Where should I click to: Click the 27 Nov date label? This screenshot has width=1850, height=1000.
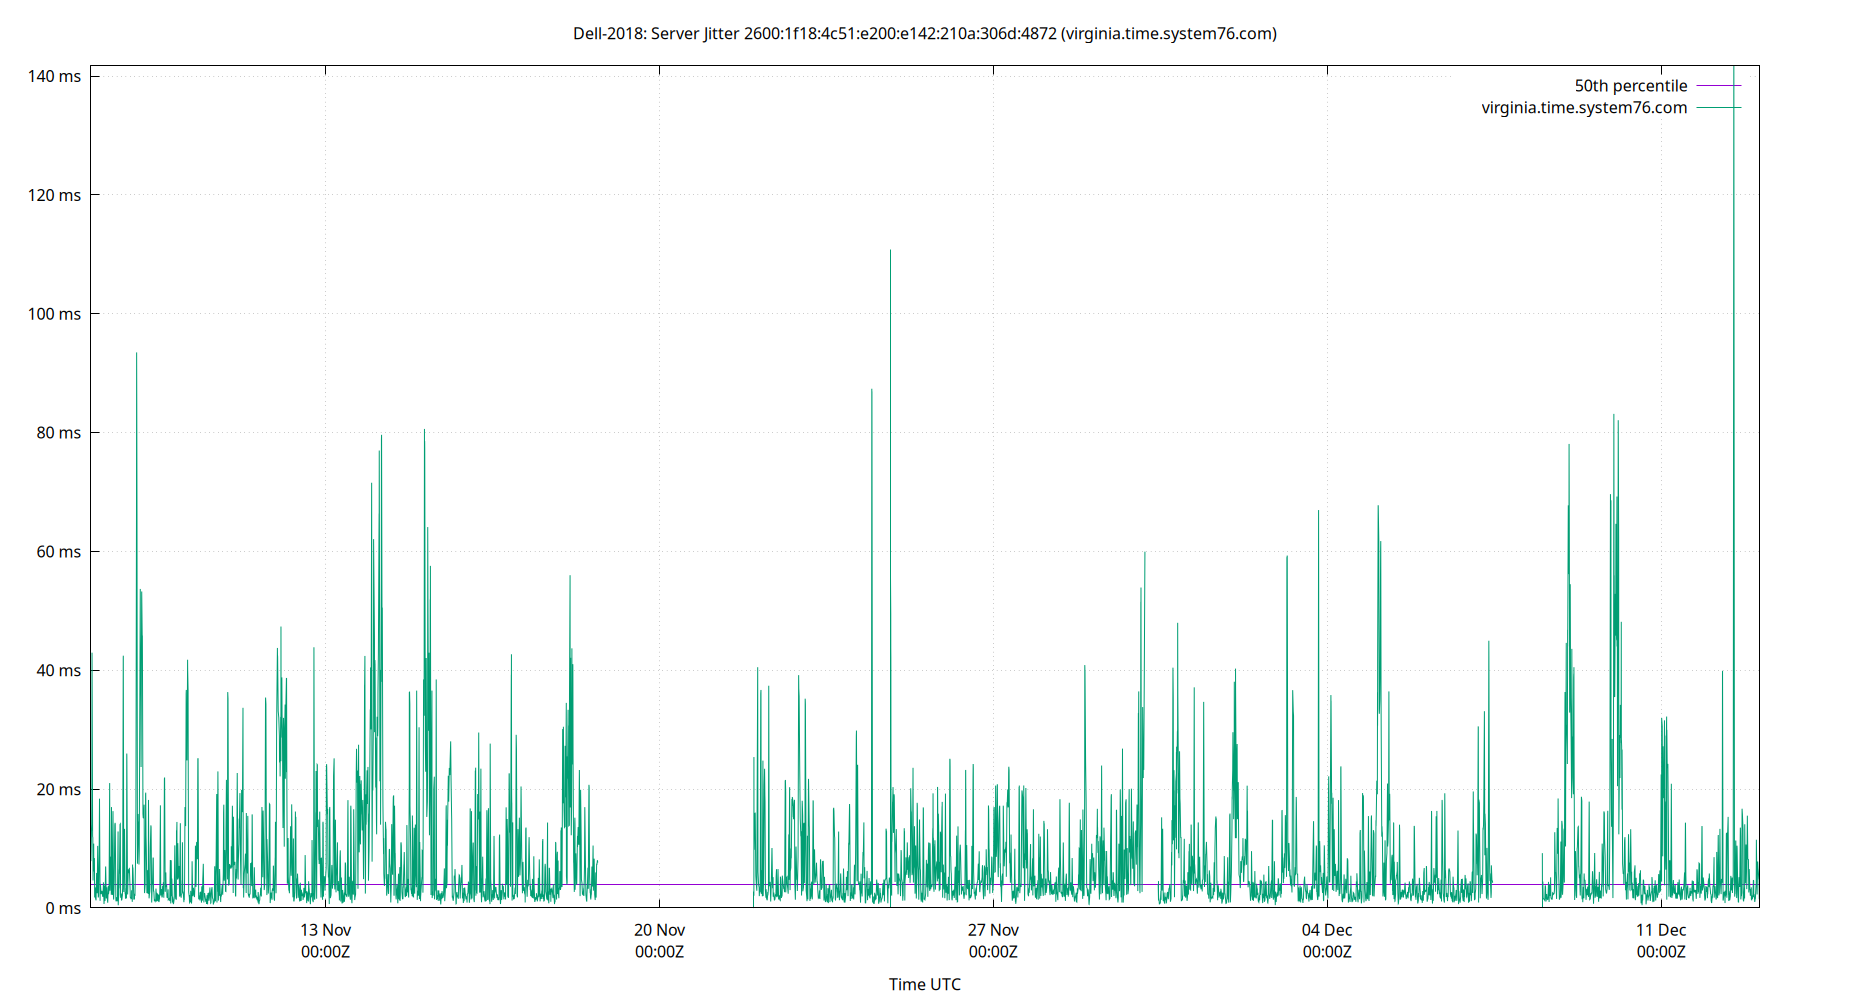993,930
